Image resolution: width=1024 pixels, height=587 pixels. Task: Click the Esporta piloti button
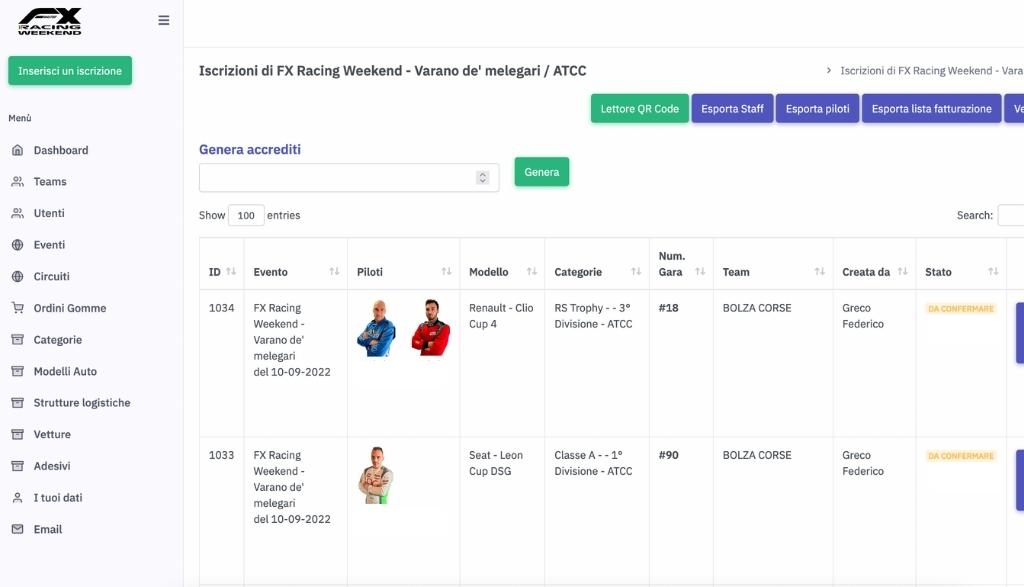pyautogui.click(x=818, y=109)
